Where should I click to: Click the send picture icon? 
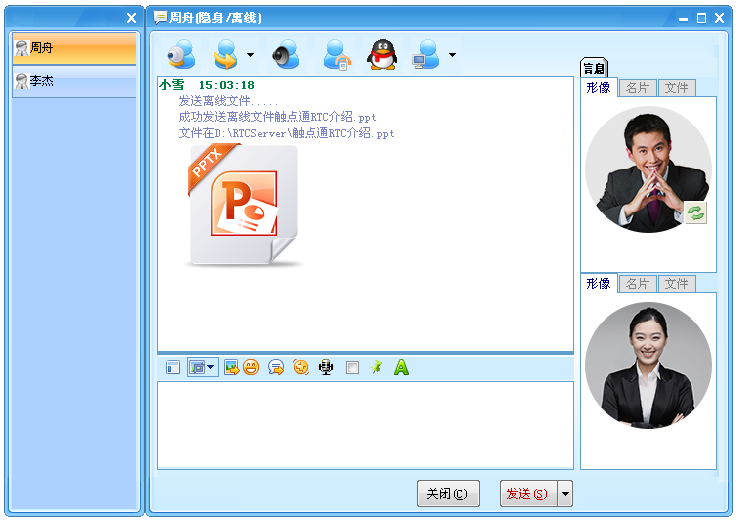click(231, 368)
